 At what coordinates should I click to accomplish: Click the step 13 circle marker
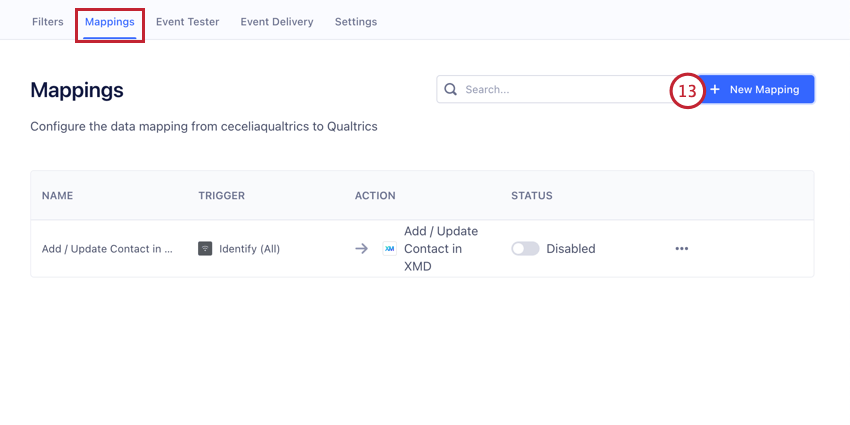tap(687, 90)
